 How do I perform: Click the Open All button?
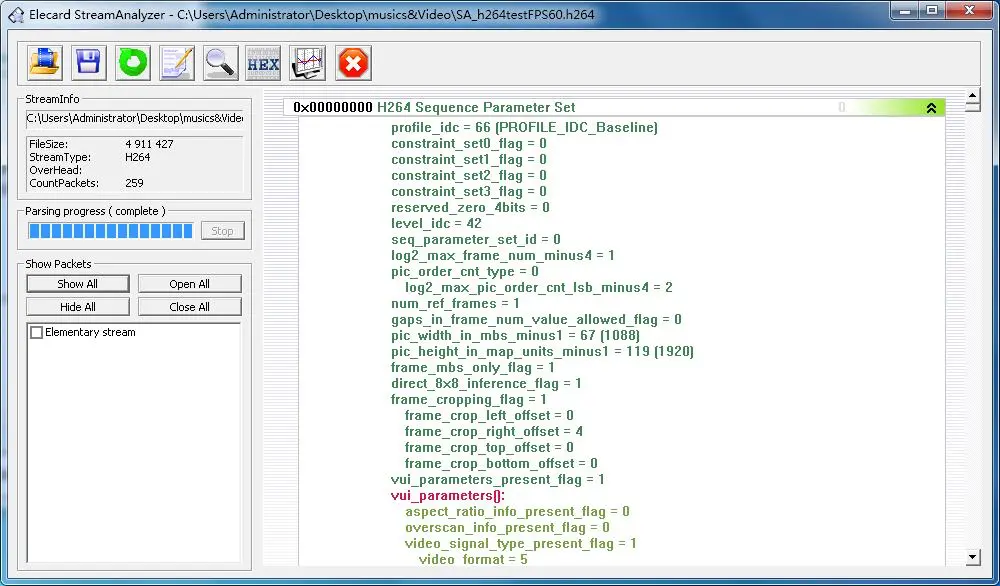point(189,284)
